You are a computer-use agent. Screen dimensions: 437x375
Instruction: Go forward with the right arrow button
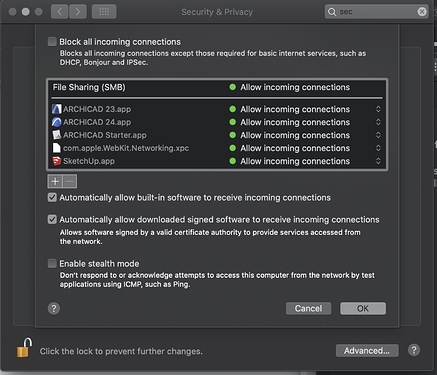78,12
